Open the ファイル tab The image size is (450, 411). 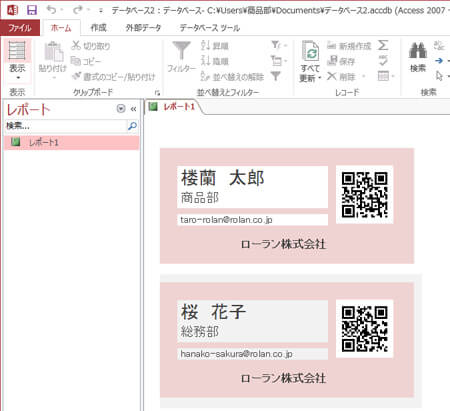point(20,28)
